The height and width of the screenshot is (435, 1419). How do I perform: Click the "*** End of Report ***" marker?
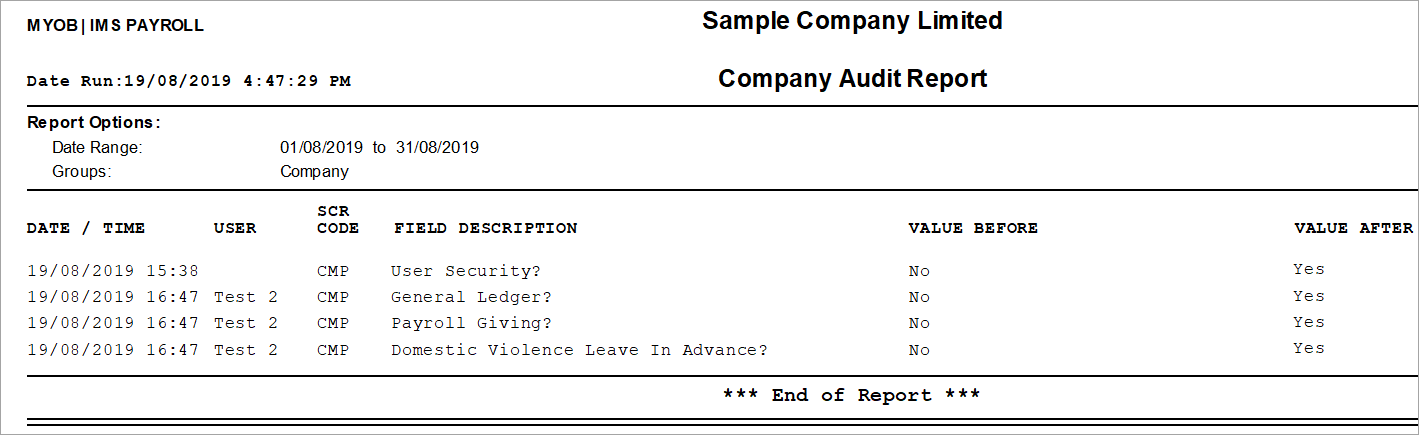[851, 395]
